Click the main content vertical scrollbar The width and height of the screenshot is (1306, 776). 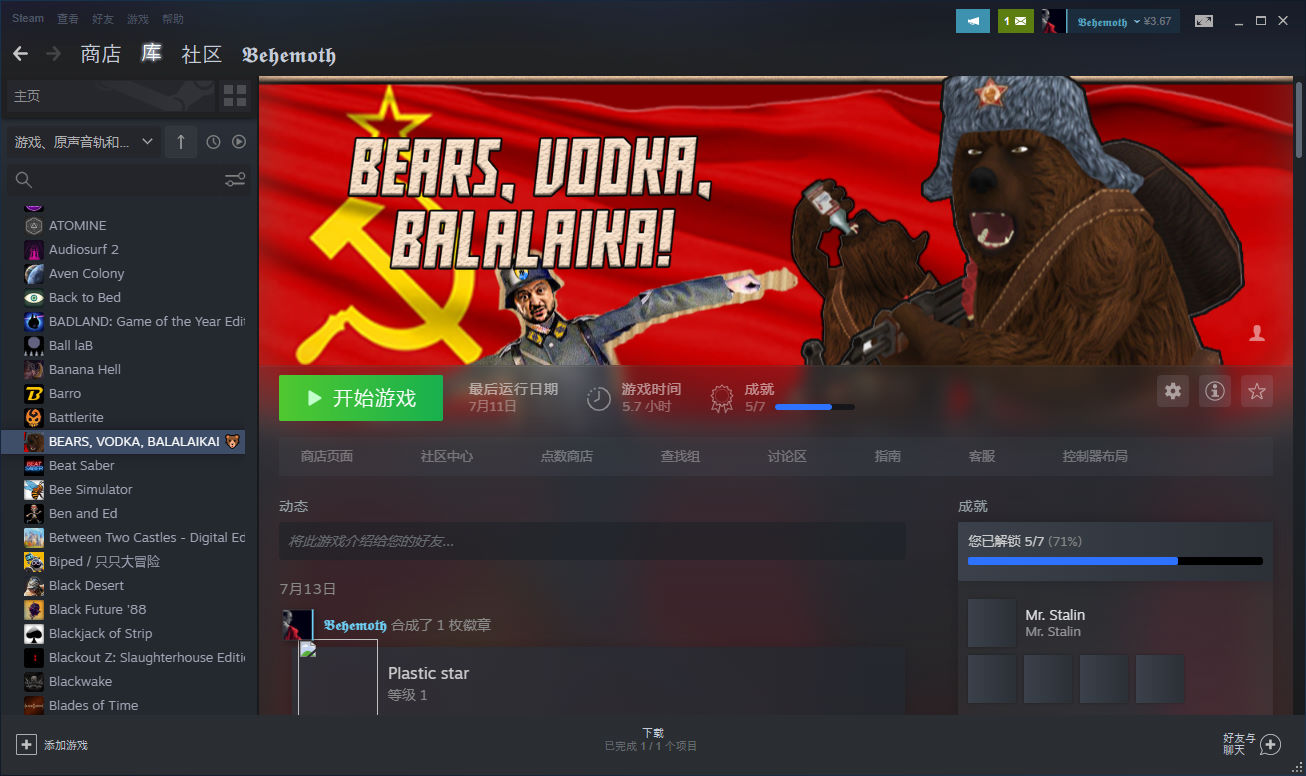click(1299, 120)
